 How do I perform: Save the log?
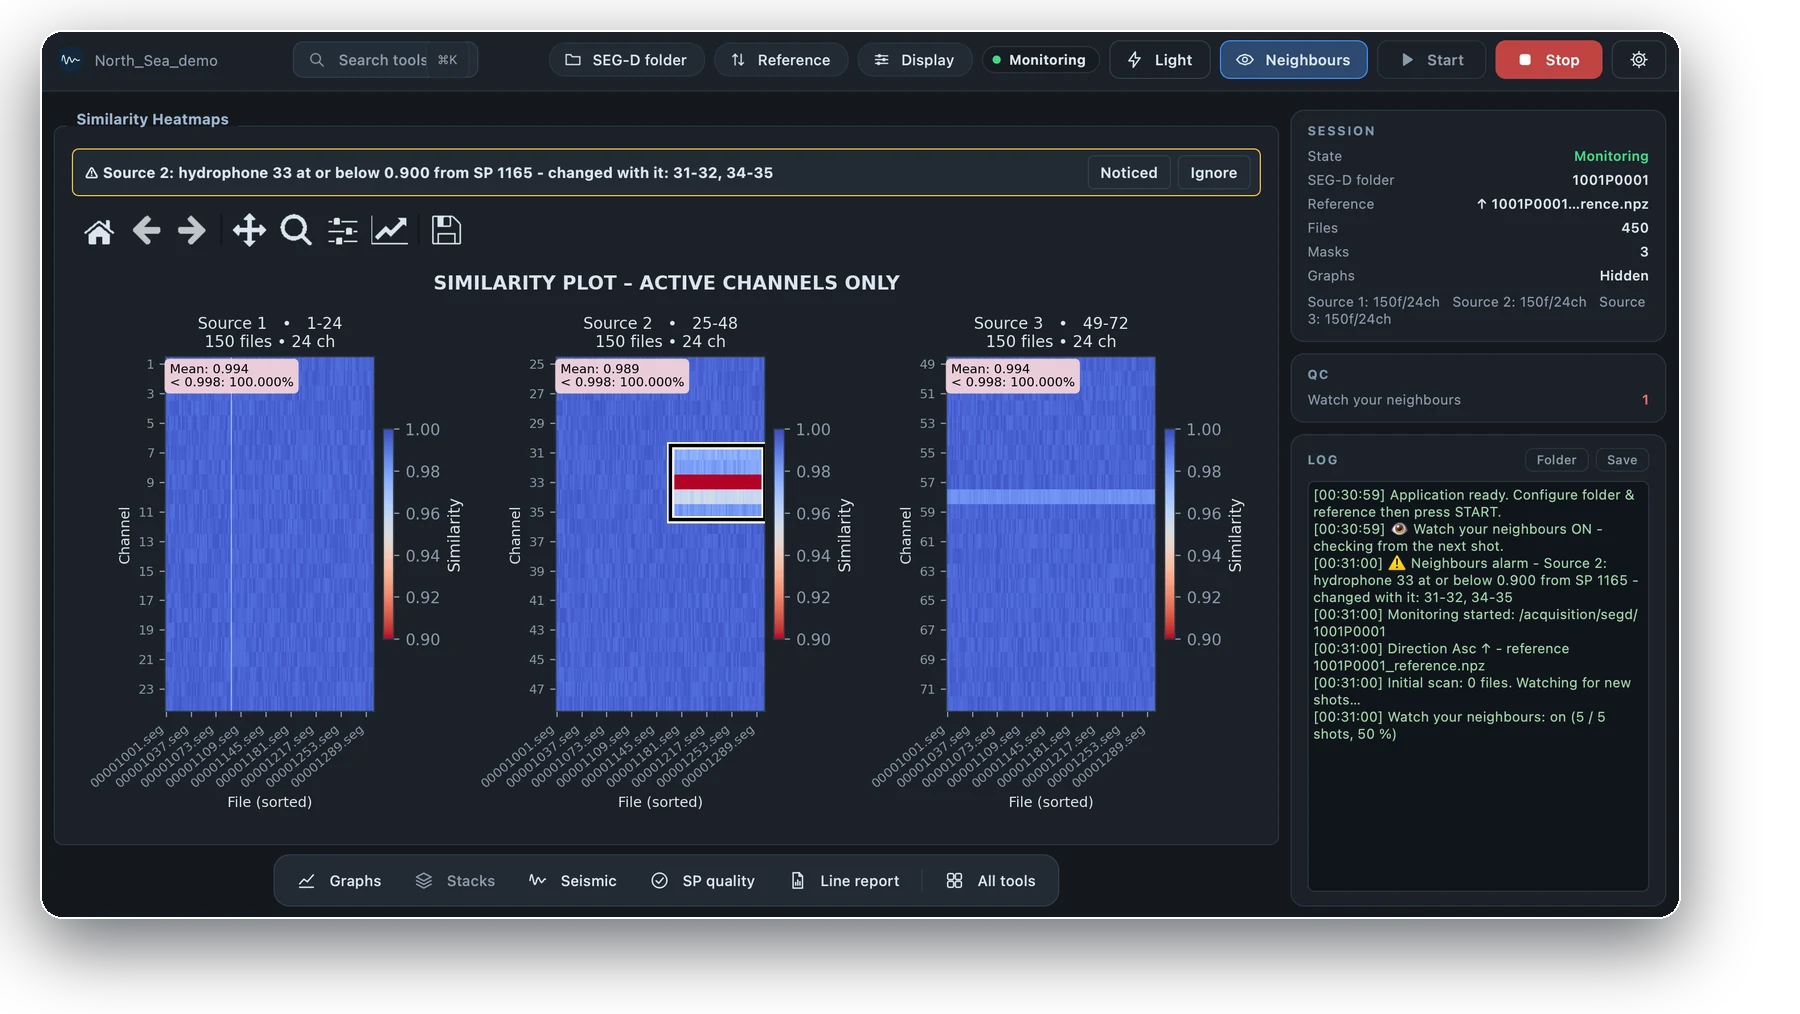coord(1622,460)
